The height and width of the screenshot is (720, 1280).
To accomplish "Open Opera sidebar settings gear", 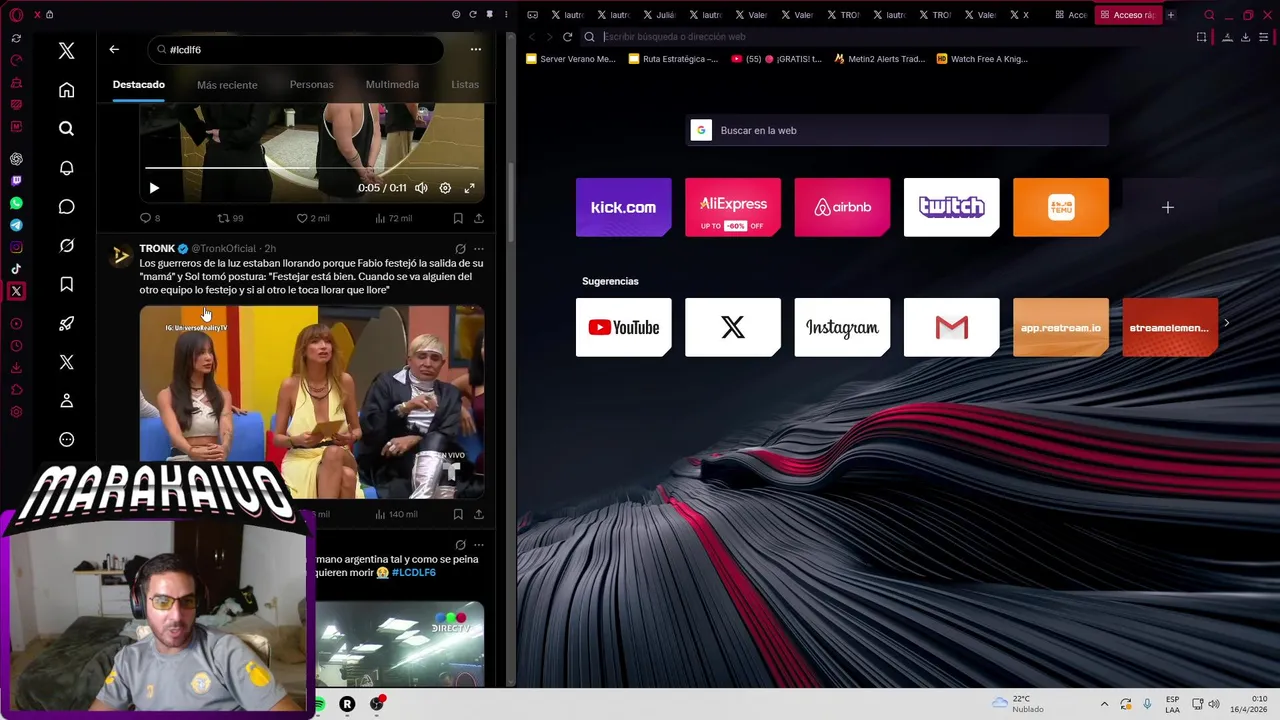I will [x=16, y=412].
